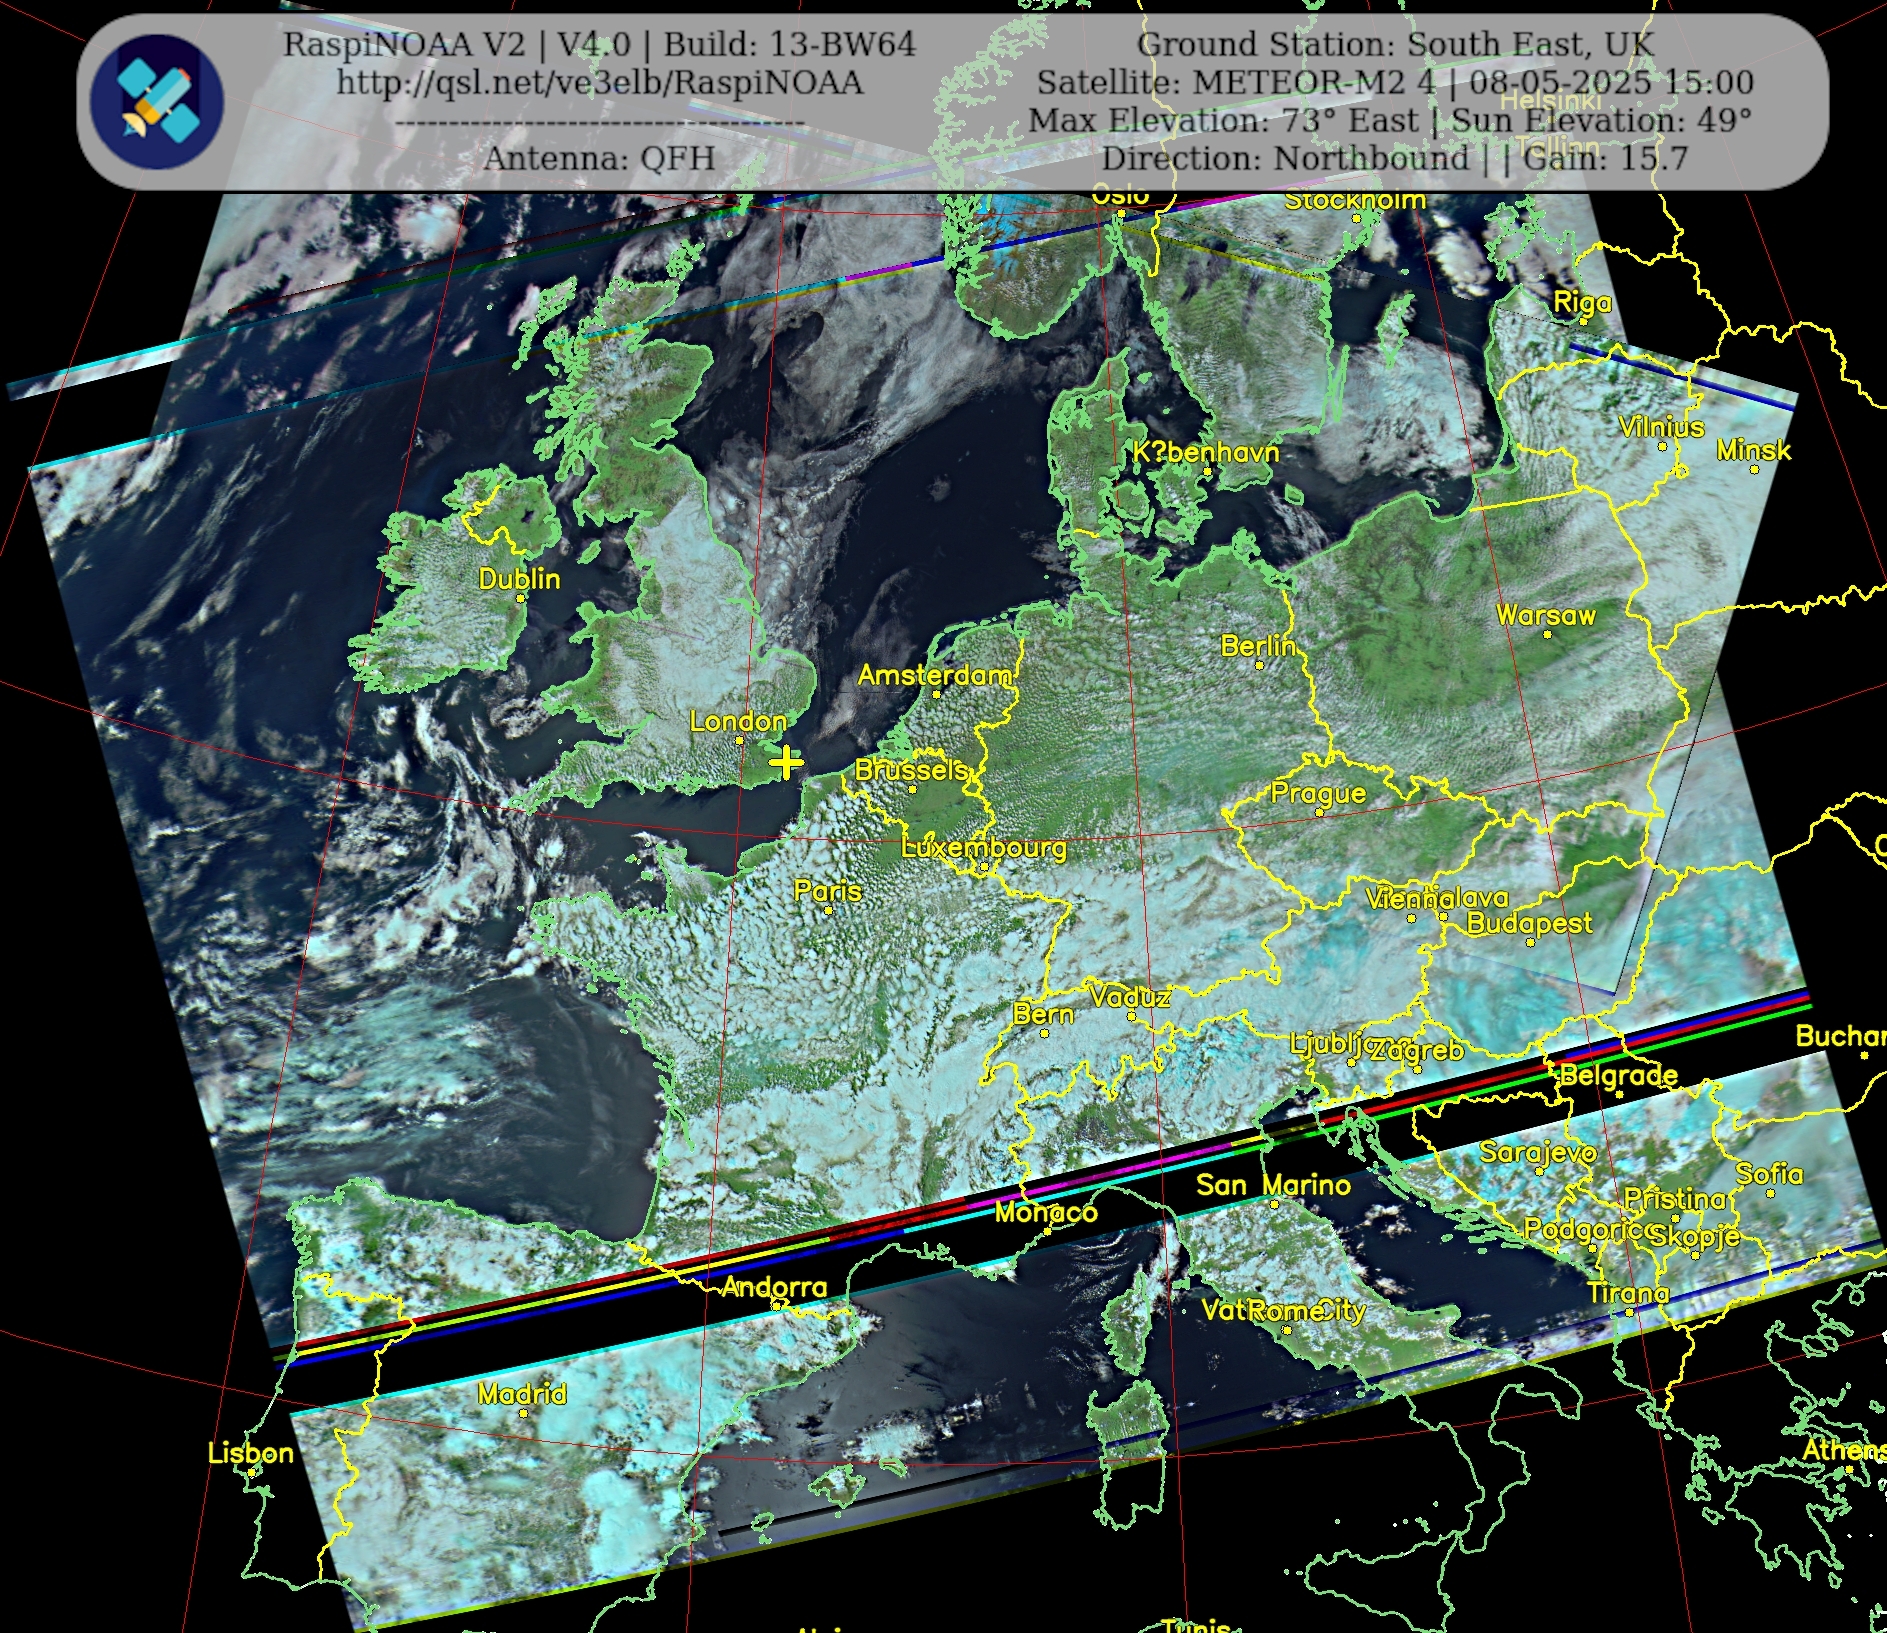
Task: Click the K?benhavn city label
Action: pyautogui.click(x=1206, y=452)
